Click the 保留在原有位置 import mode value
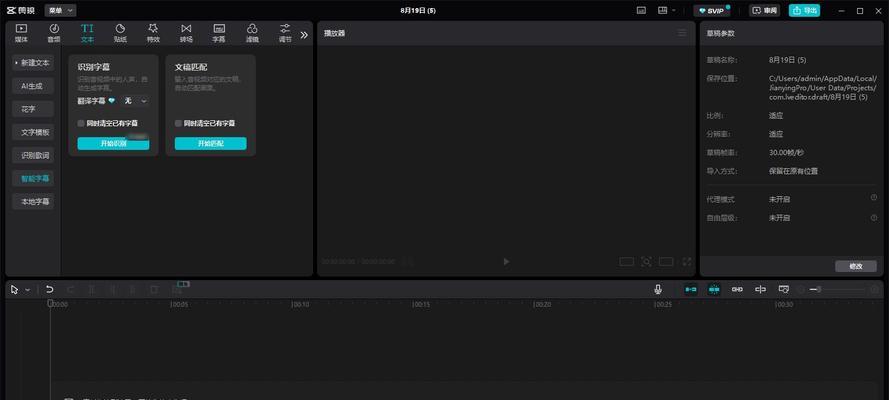Screen dimensions: 889x400 click(793, 171)
